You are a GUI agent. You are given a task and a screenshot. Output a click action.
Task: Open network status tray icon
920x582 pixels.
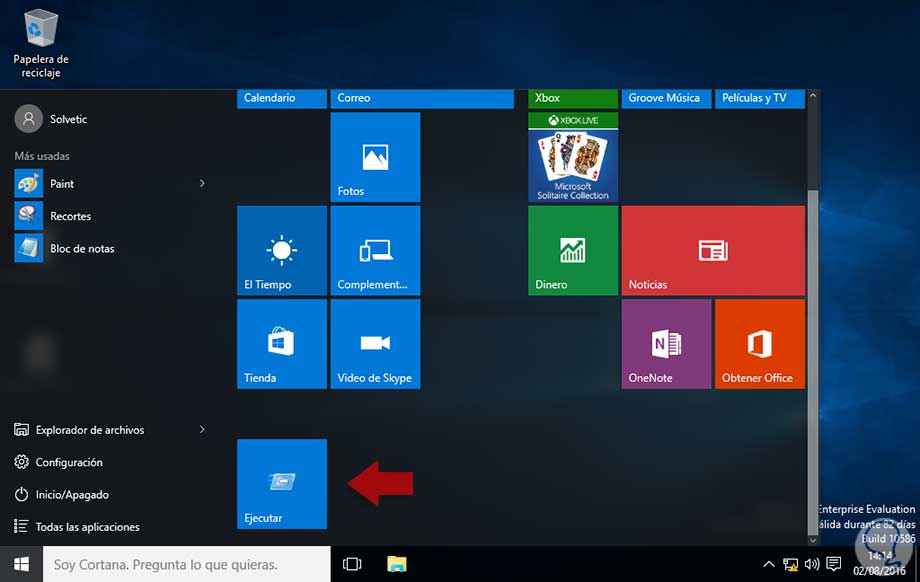click(x=790, y=564)
